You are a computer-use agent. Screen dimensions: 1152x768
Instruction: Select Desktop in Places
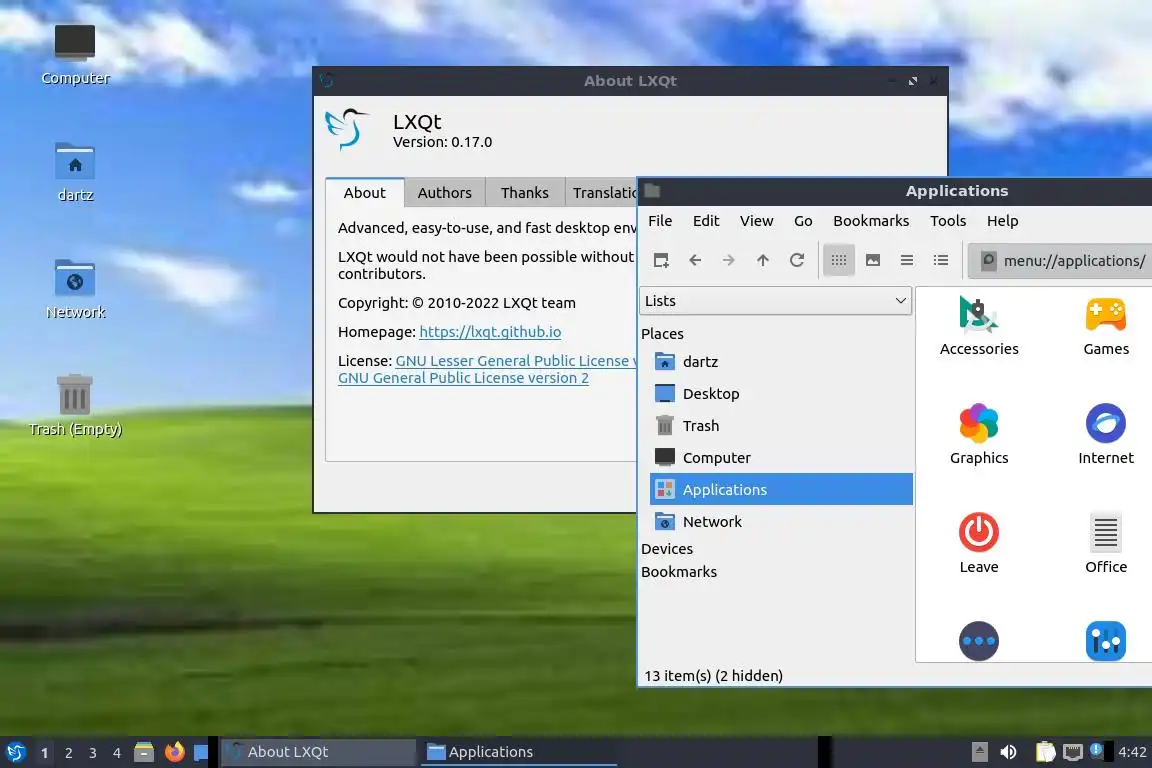781,393
